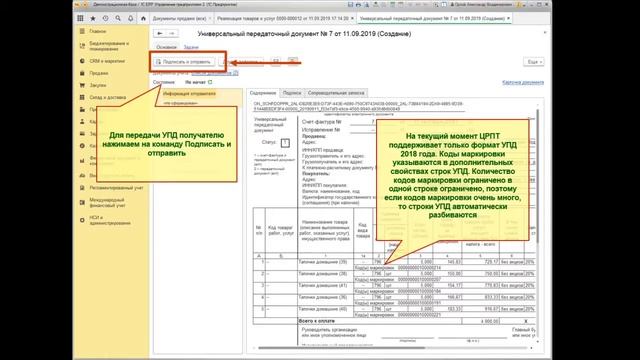Screen dimensions: 640x360
Task: Switch to the Содержание tab
Action: [x=263, y=93]
